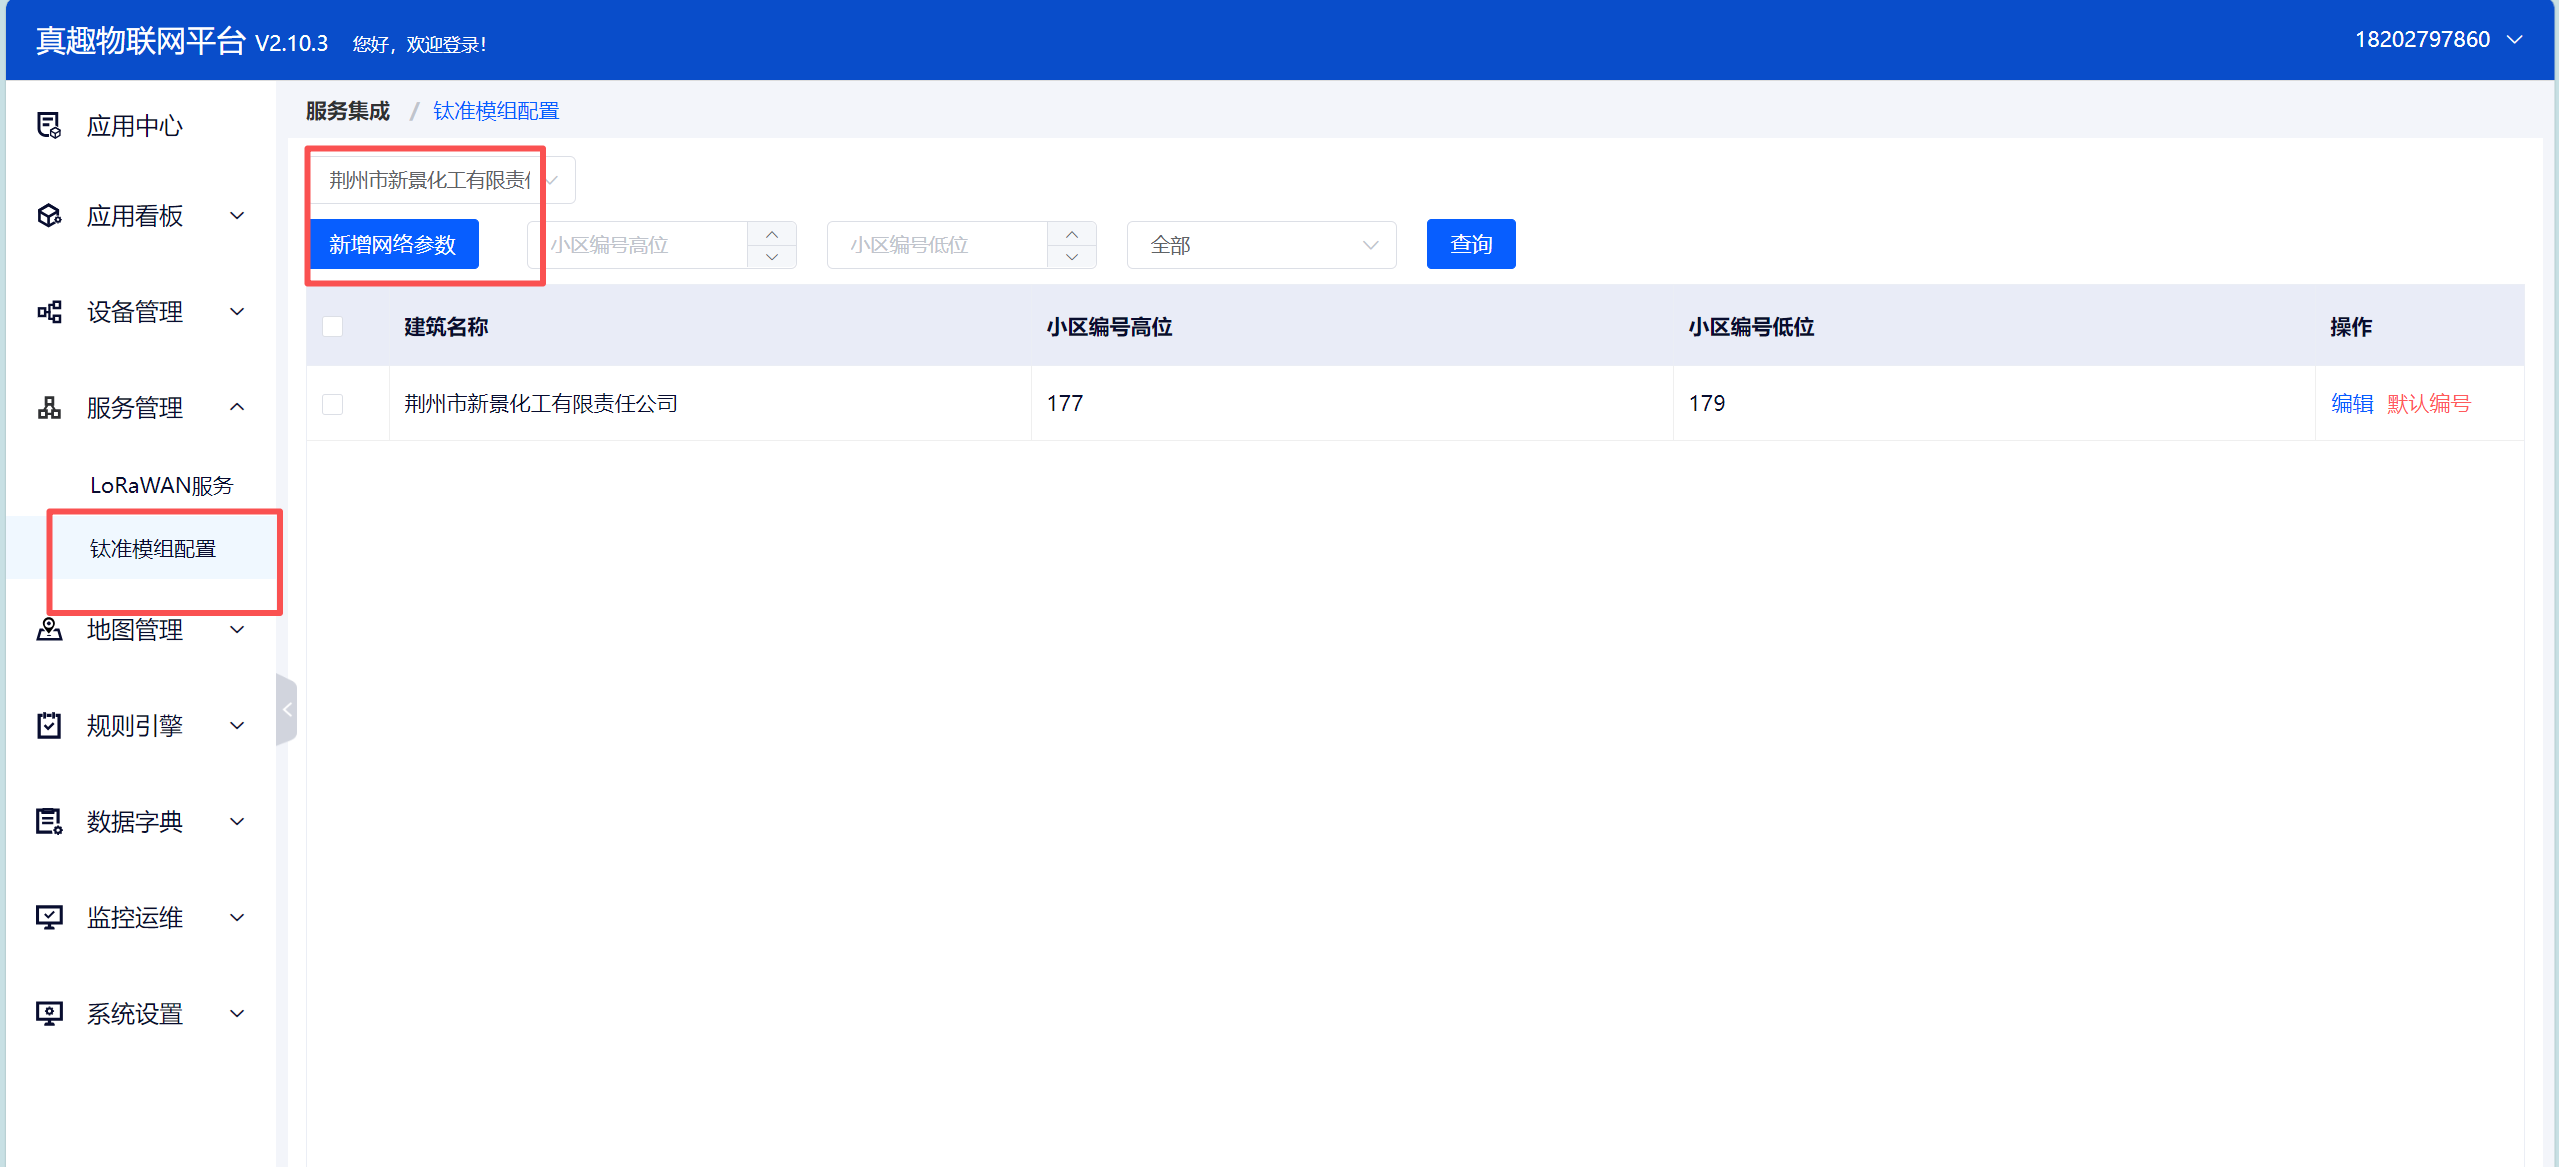Expand the 应用看板 menu chevron
The height and width of the screenshot is (1167, 2559).
tap(237, 216)
